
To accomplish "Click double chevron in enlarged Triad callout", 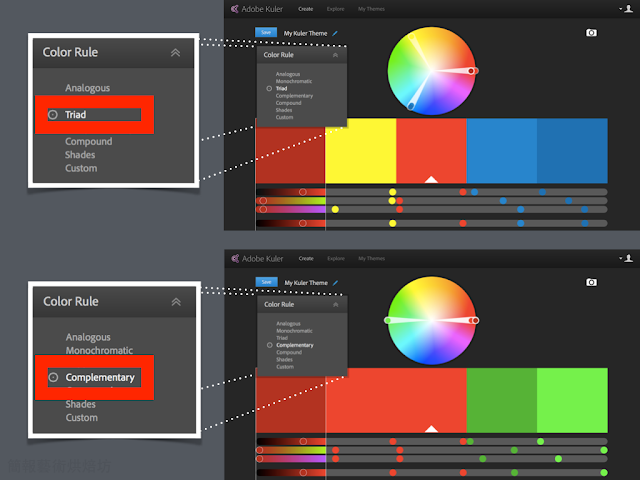I will pyautogui.click(x=176, y=53).
